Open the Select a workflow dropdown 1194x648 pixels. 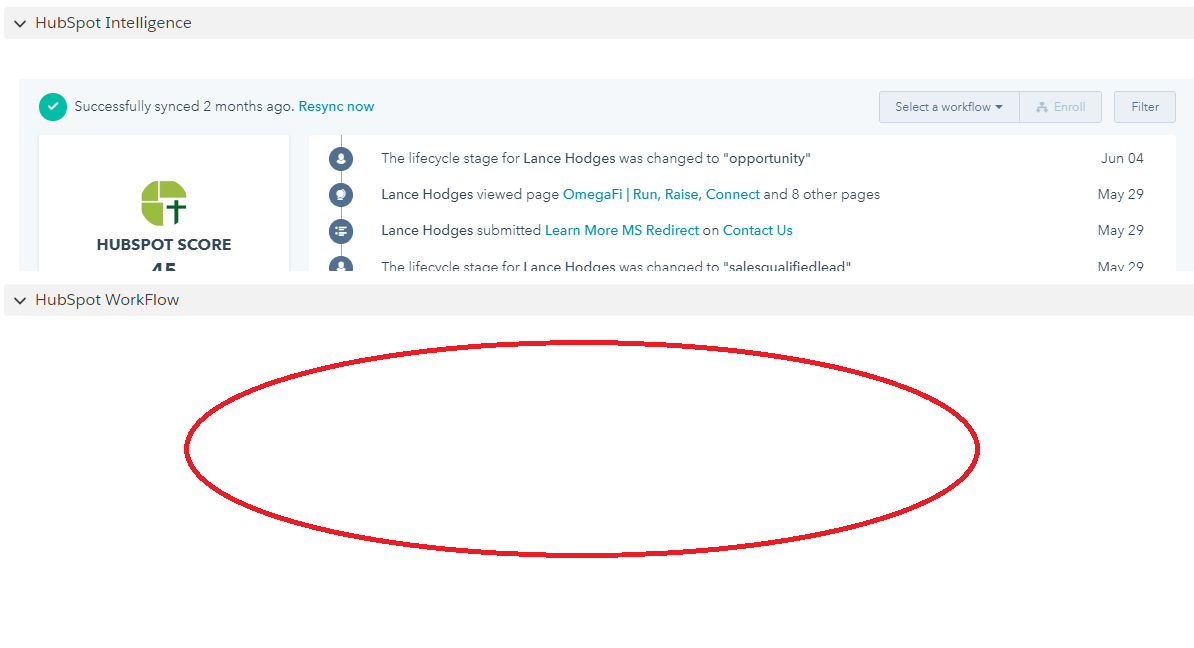[x=949, y=107]
